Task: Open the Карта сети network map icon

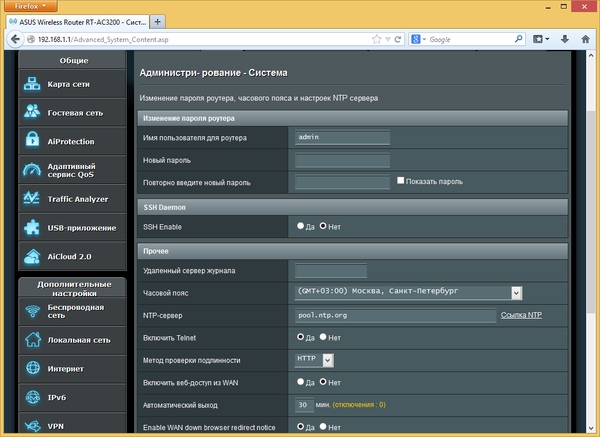Action: click(33, 84)
